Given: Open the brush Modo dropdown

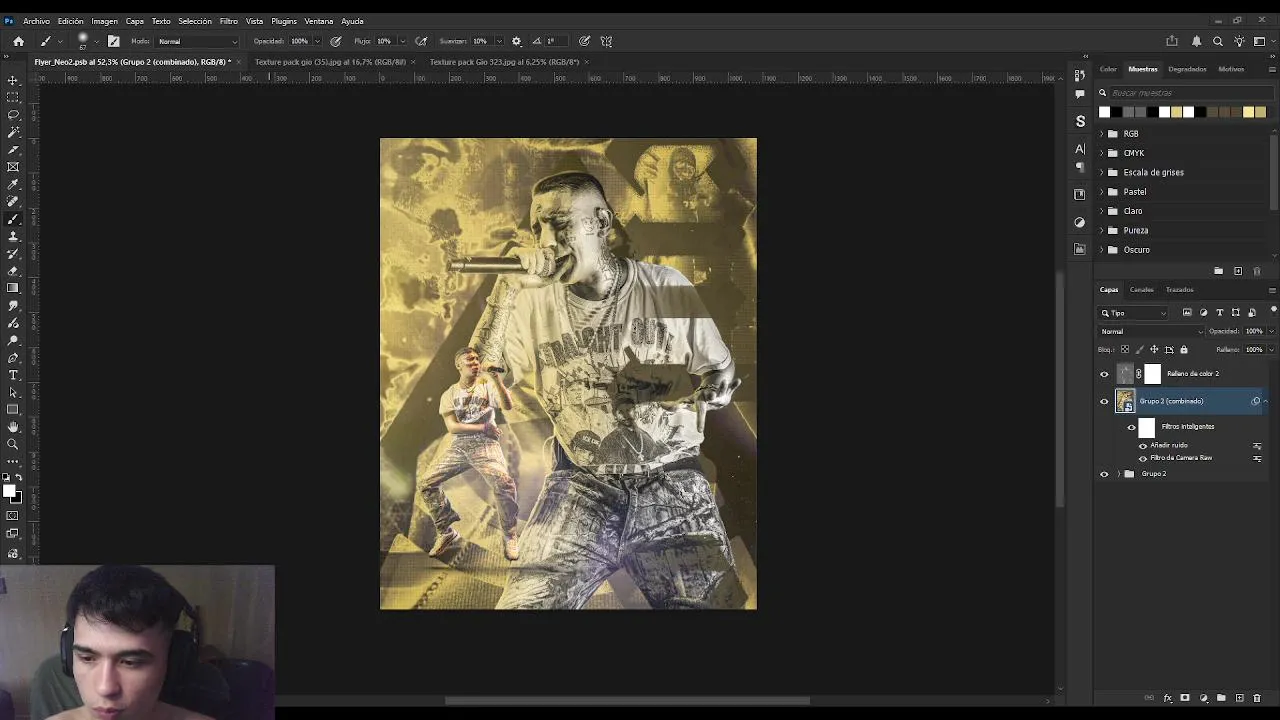Looking at the screenshot, I should (198, 41).
